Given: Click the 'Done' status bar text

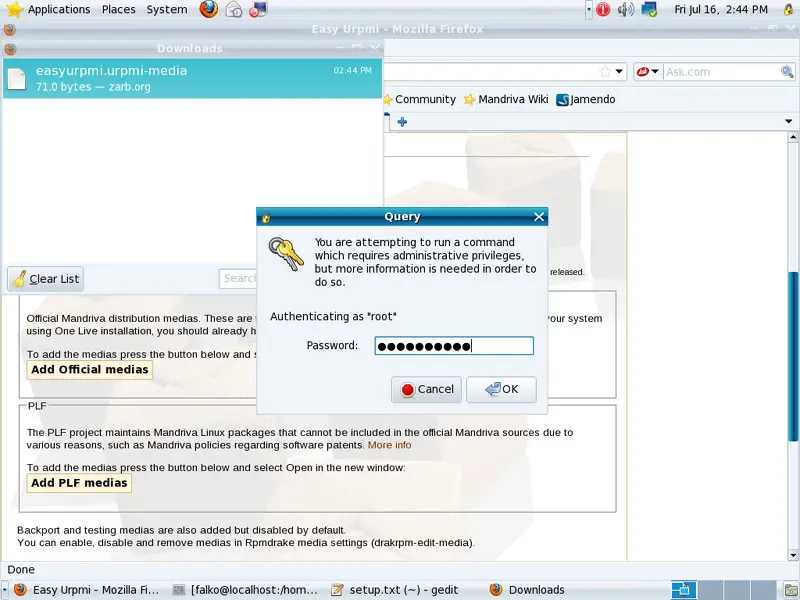Looking at the screenshot, I should (x=21, y=569).
